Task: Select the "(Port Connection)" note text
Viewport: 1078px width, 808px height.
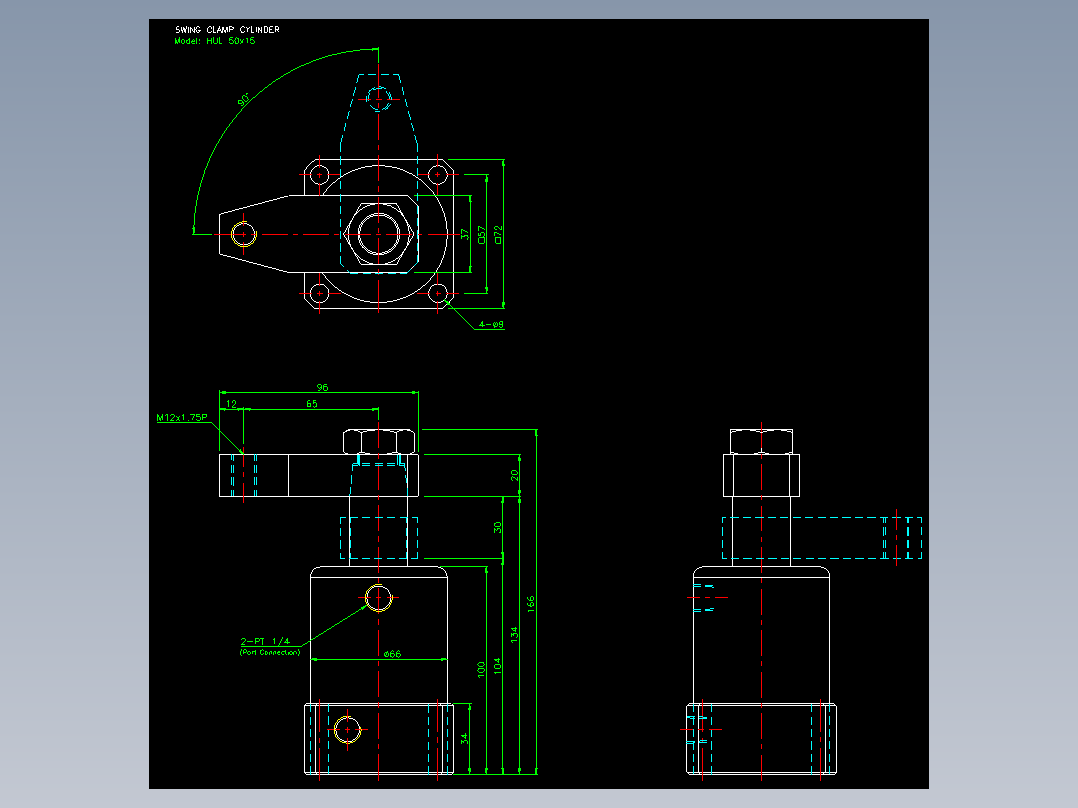Action: 270,652
